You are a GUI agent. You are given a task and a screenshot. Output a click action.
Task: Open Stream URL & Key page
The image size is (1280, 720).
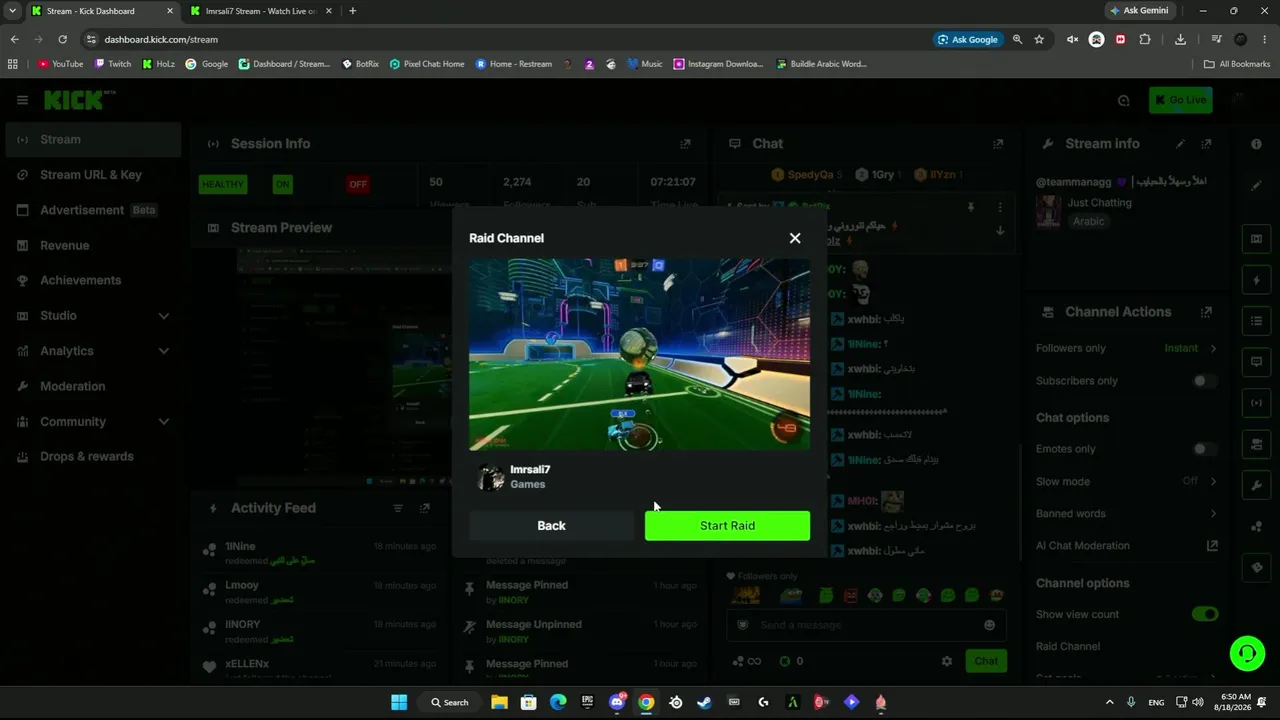point(92,175)
